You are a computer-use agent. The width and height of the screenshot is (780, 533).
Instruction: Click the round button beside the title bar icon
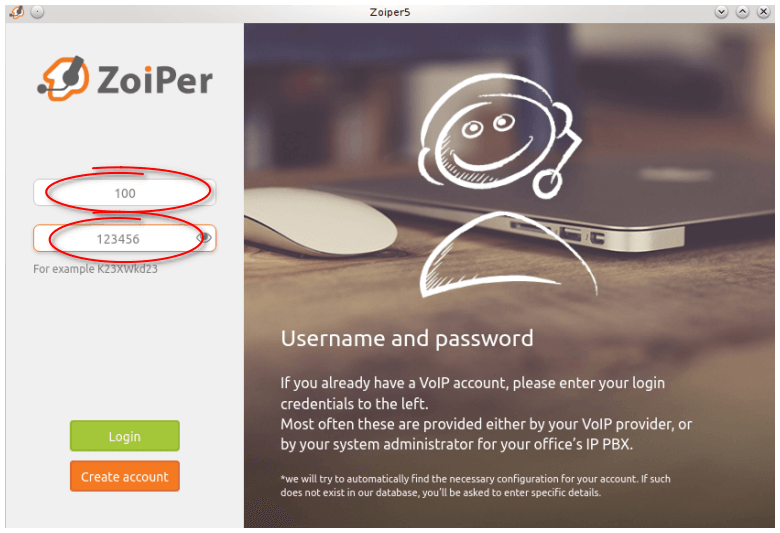(37, 12)
